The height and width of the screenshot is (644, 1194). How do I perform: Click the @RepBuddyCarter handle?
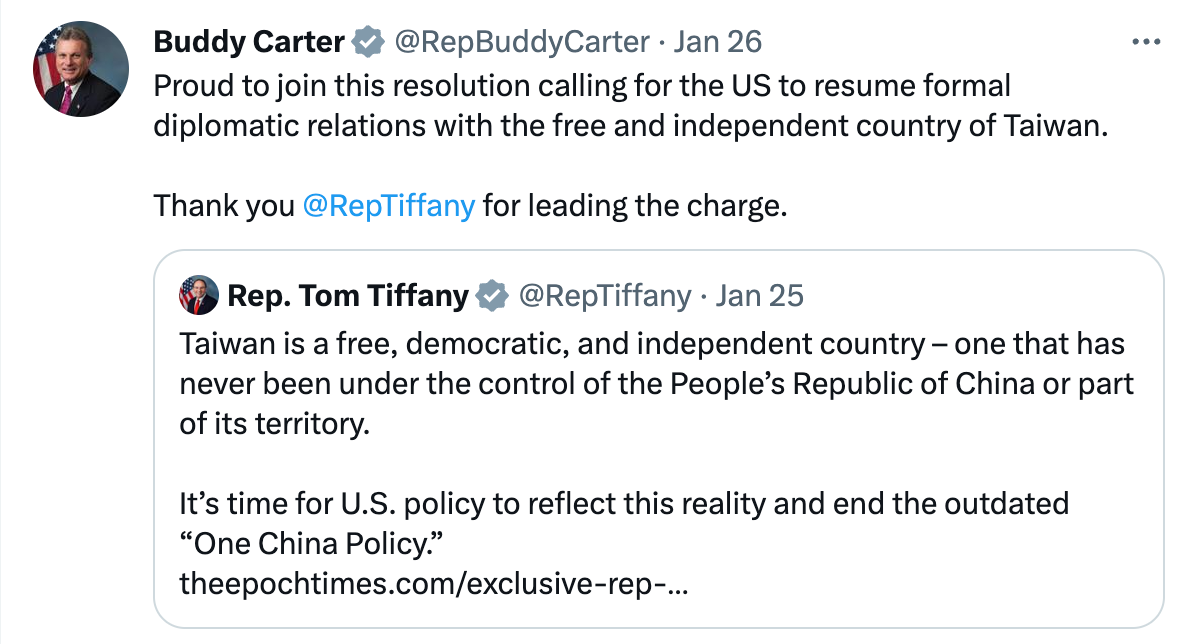point(522,42)
